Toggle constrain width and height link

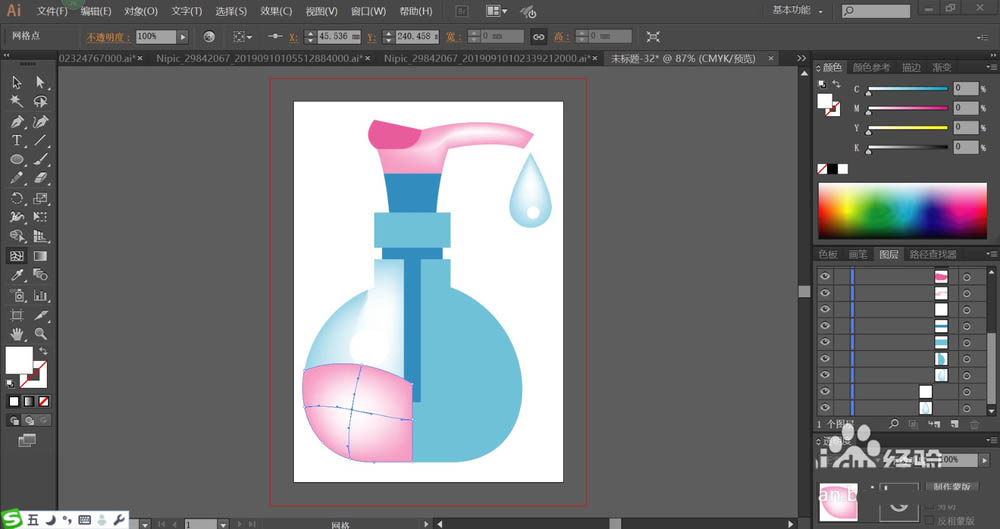click(x=538, y=37)
